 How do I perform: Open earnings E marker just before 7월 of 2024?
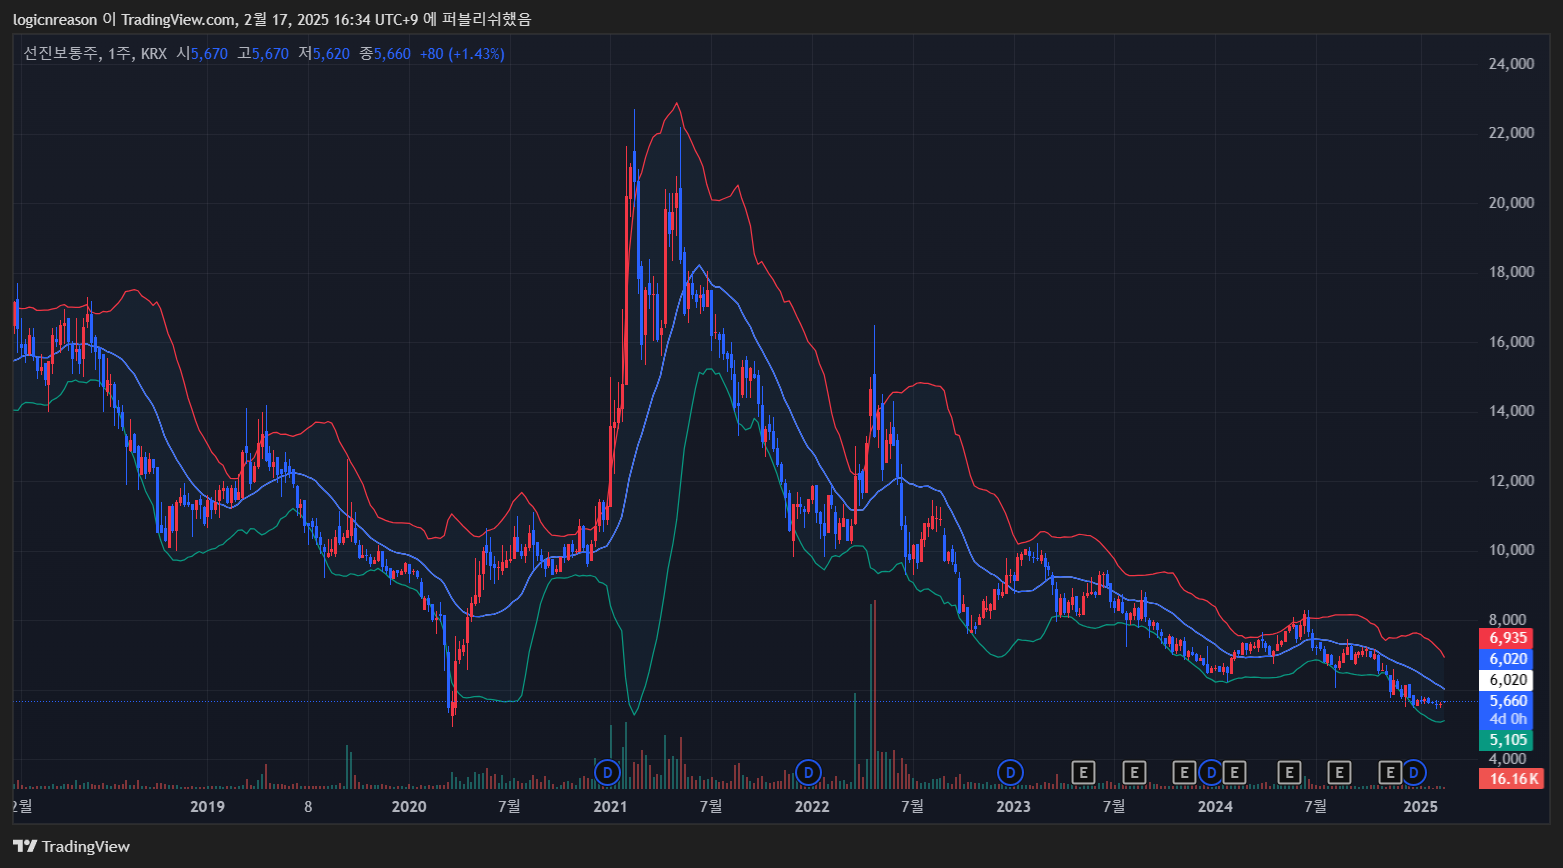(x=1289, y=772)
